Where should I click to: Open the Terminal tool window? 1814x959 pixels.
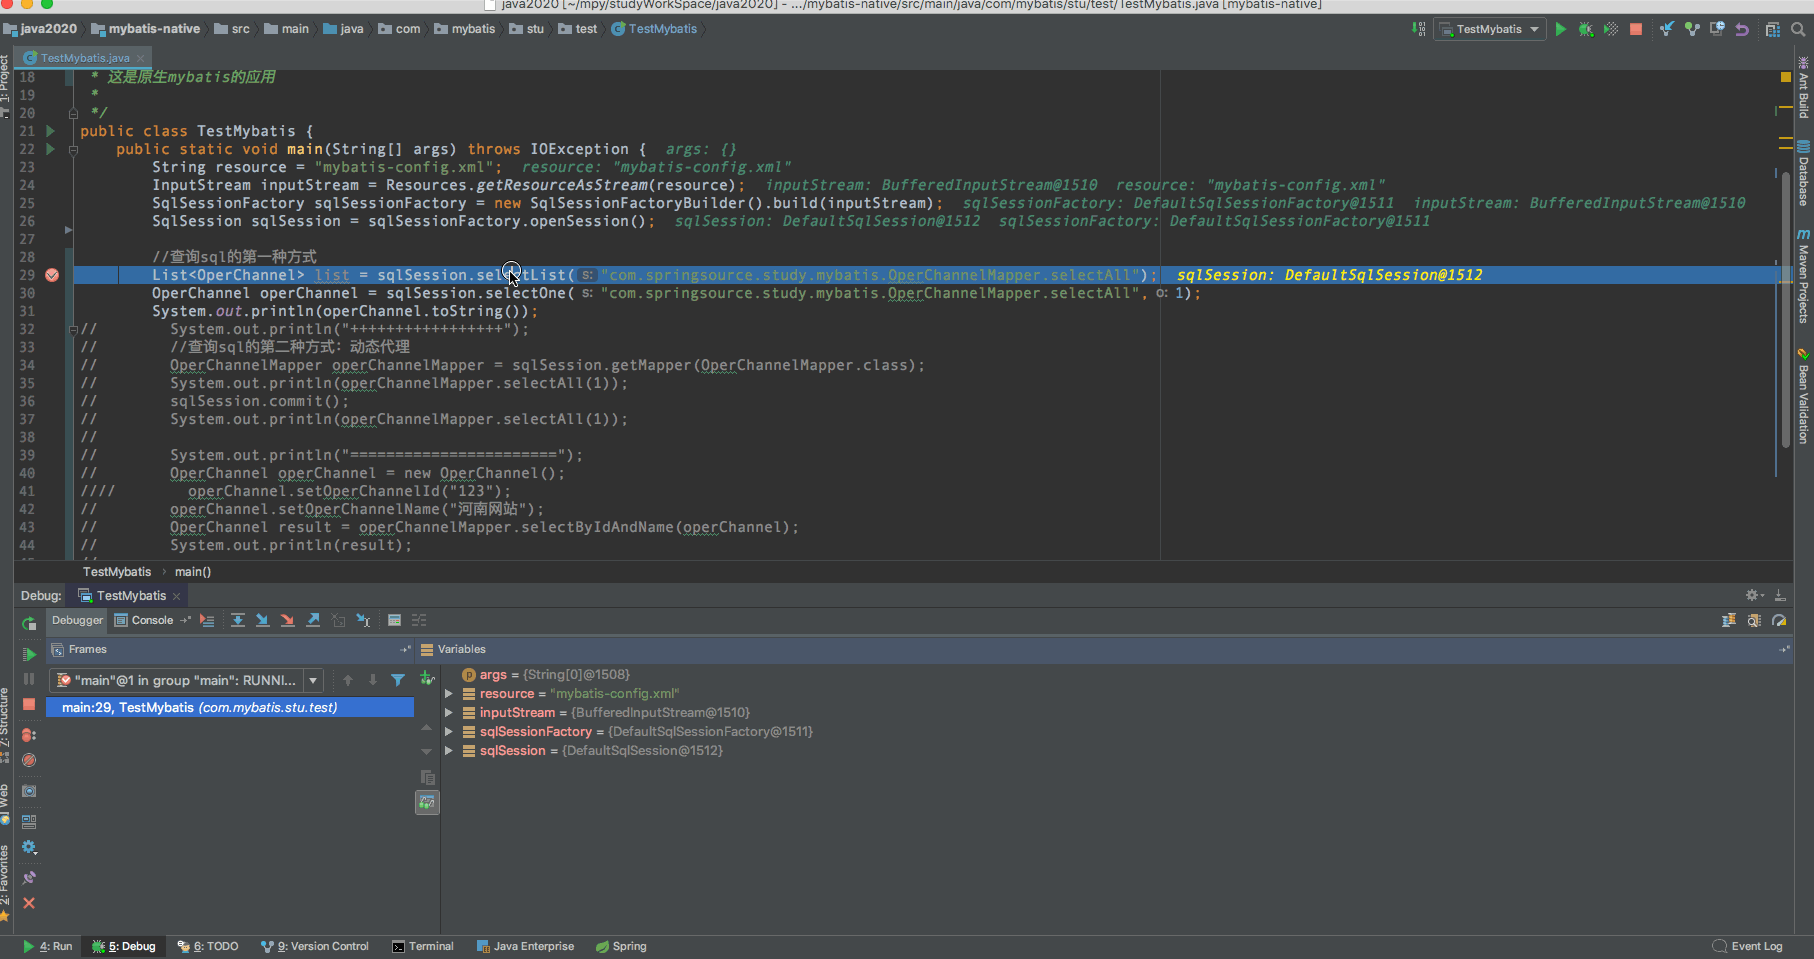point(423,947)
